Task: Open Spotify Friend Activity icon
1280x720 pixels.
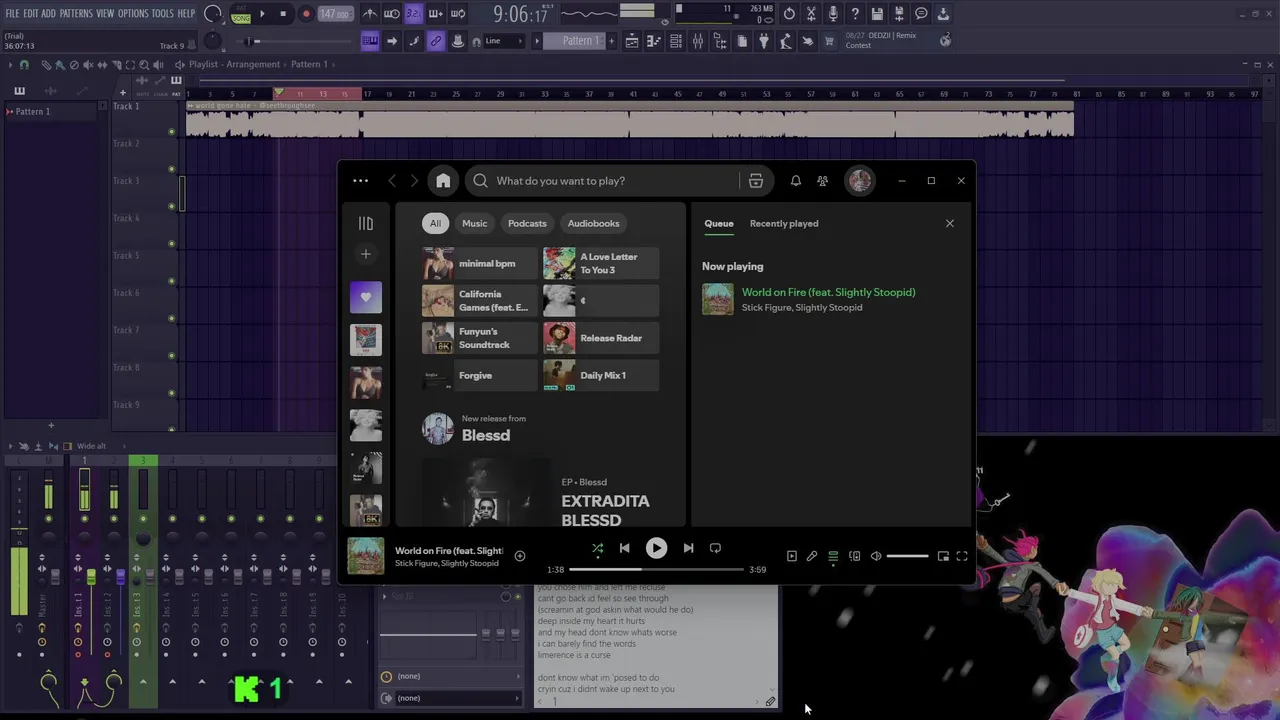Action: 822,181
